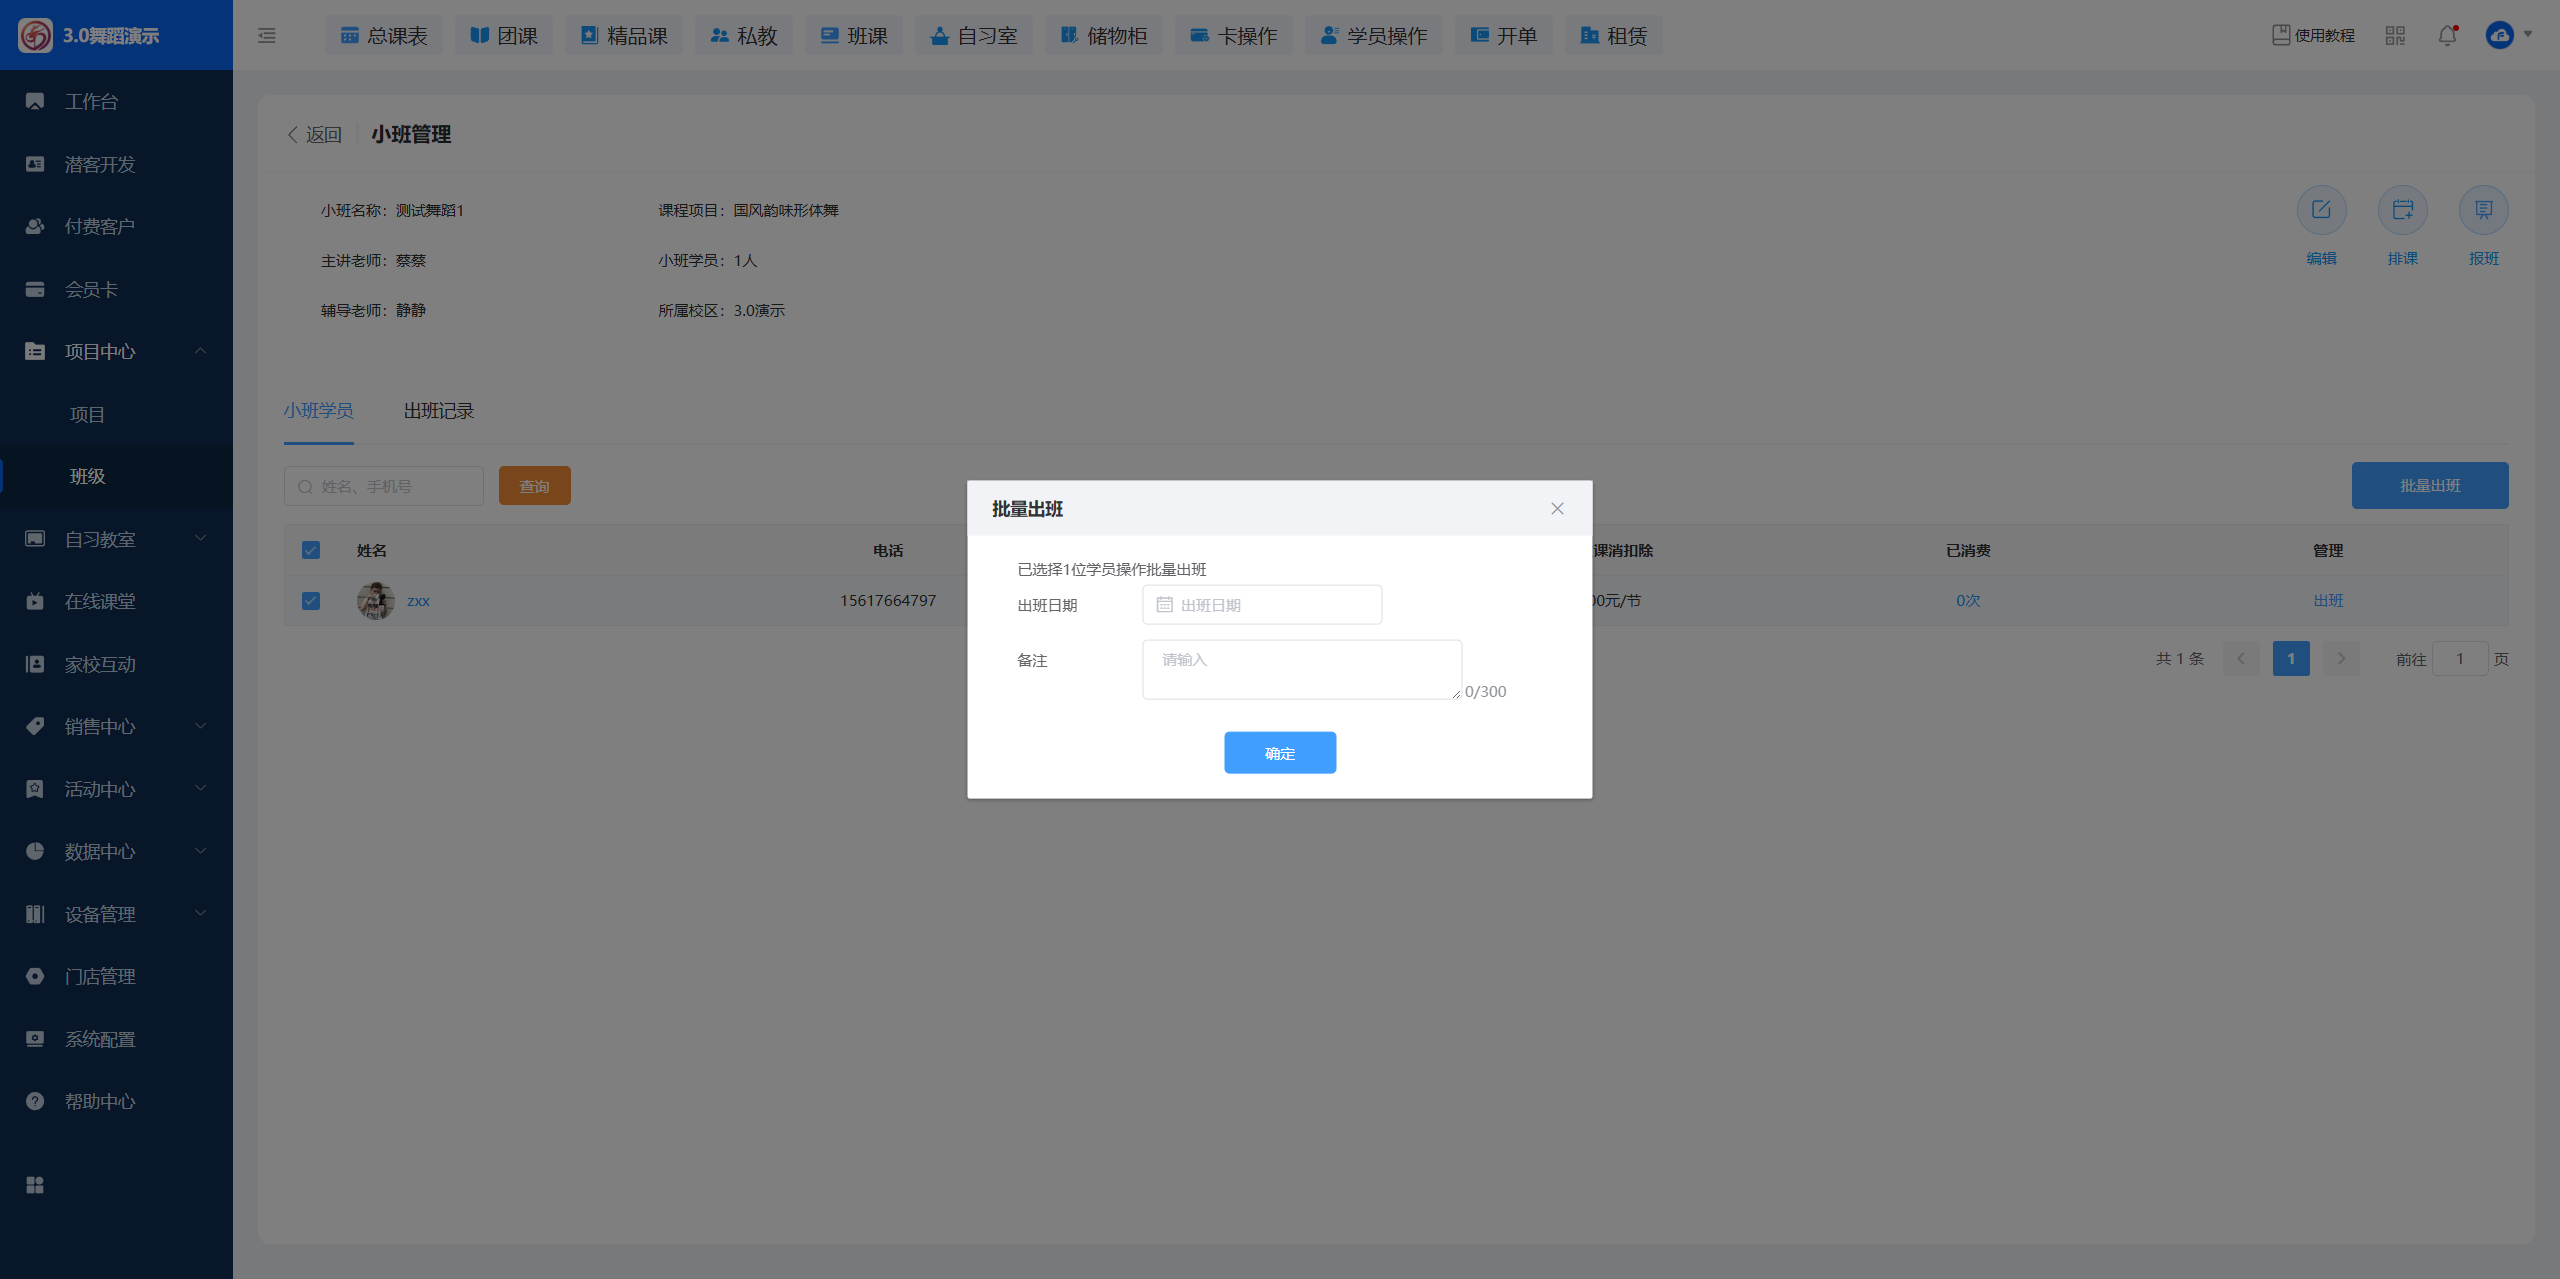Viewport: 2560px width, 1279px height.
Task: Collapse sidebar with the hamburger icon
Action: (x=266, y=36)
